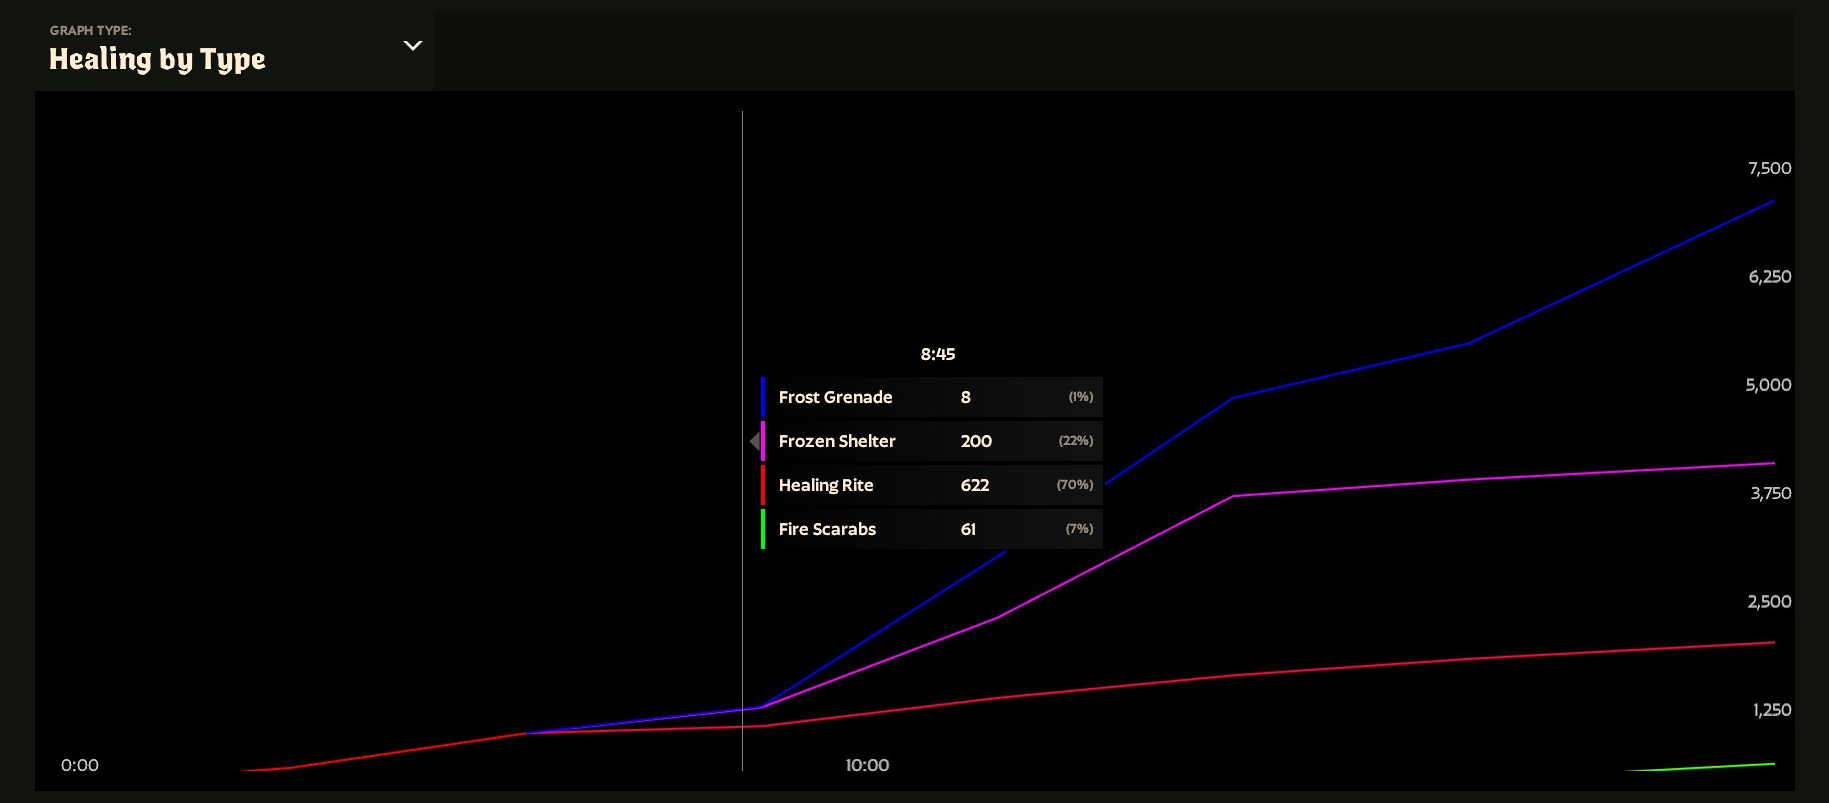Click the Frost Grenade value 8
This screenshot has height=803, width=1829.
tap(966, 397)
